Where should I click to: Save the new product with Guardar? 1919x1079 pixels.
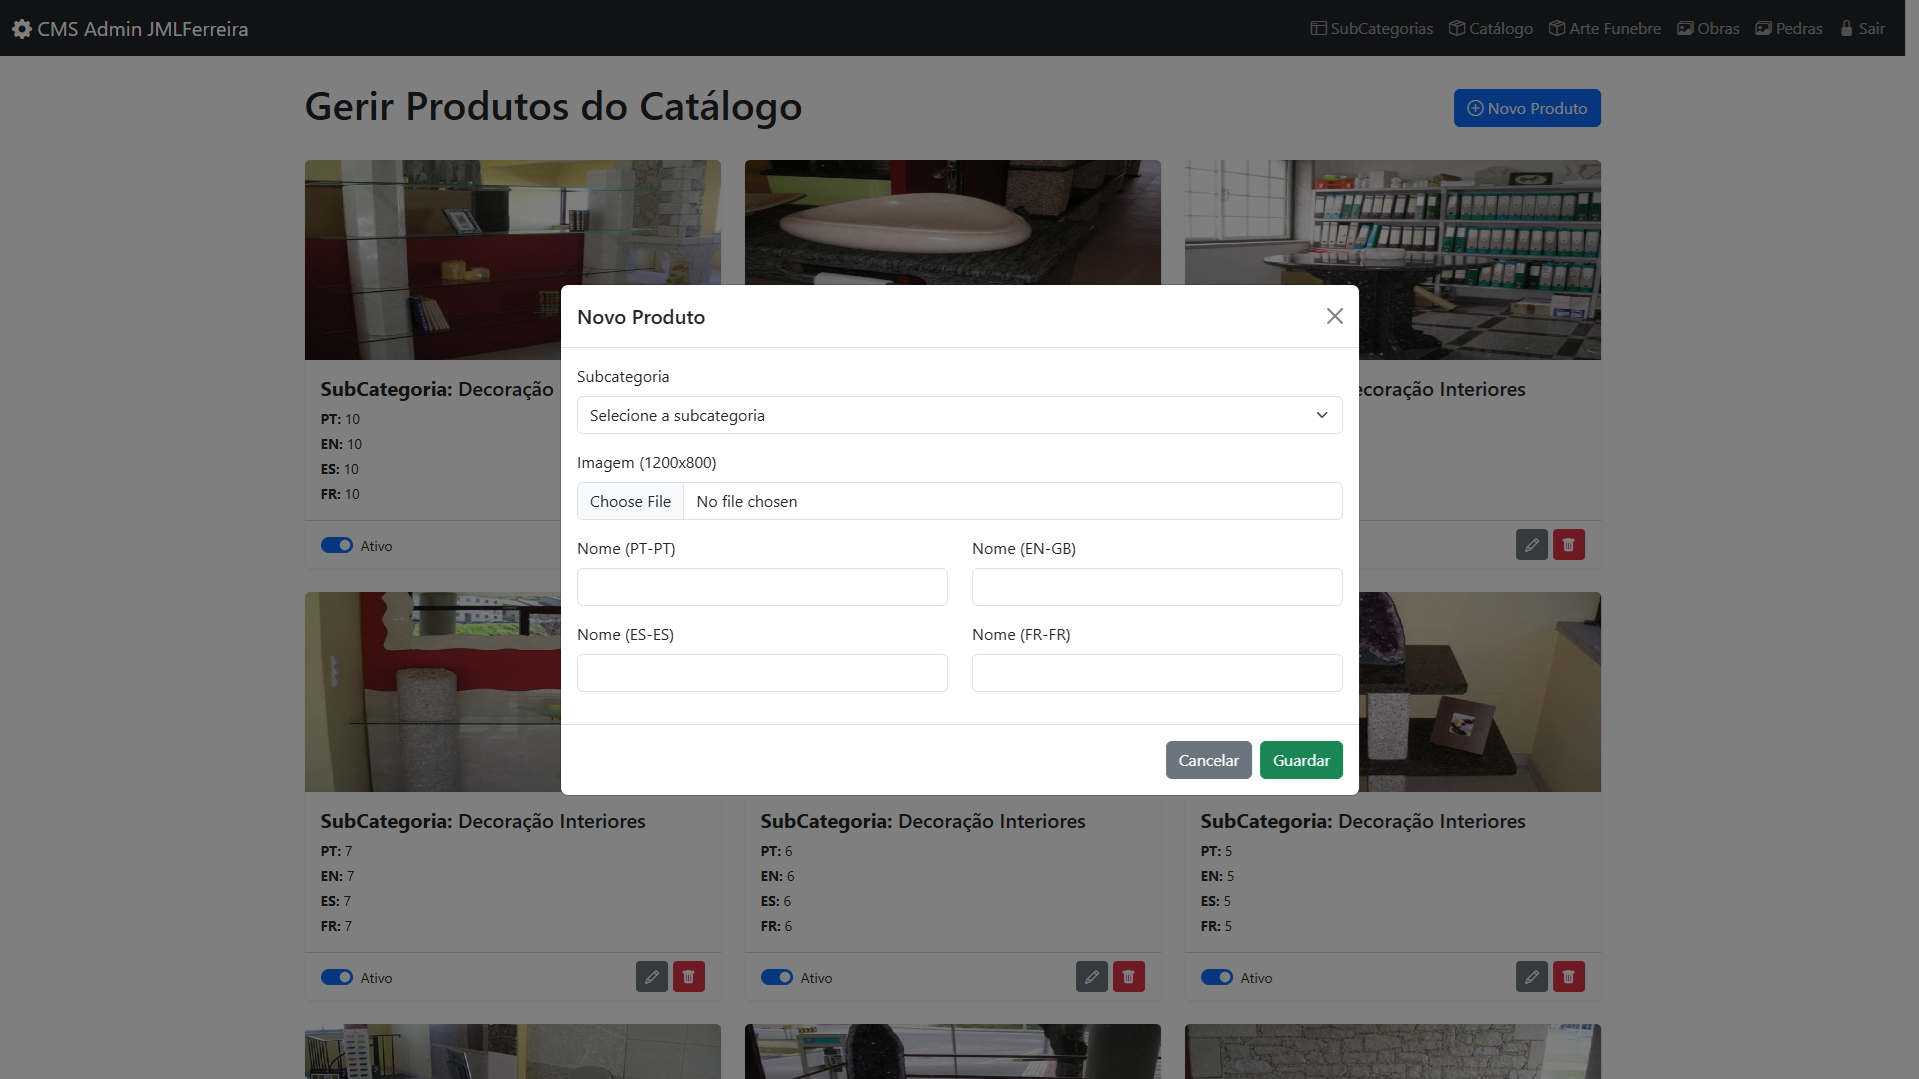tap(1301, 760)
